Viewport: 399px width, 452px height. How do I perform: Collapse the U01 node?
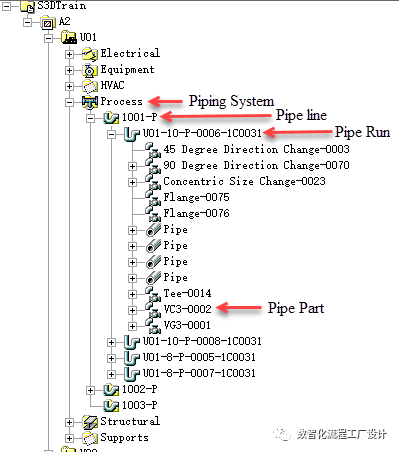point(49,38)
